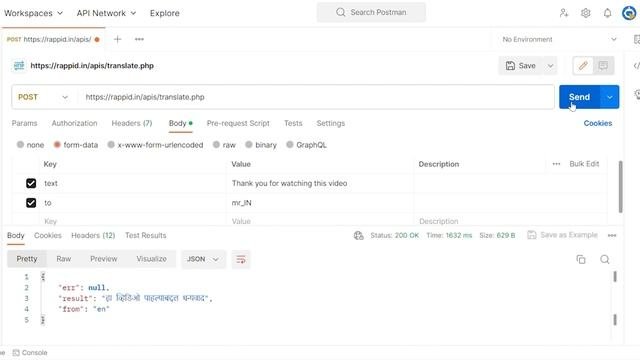The height and width of the screenshot is (360, 640).
Task: Click the invite collaborators person icon
Action: coord(564,13)
